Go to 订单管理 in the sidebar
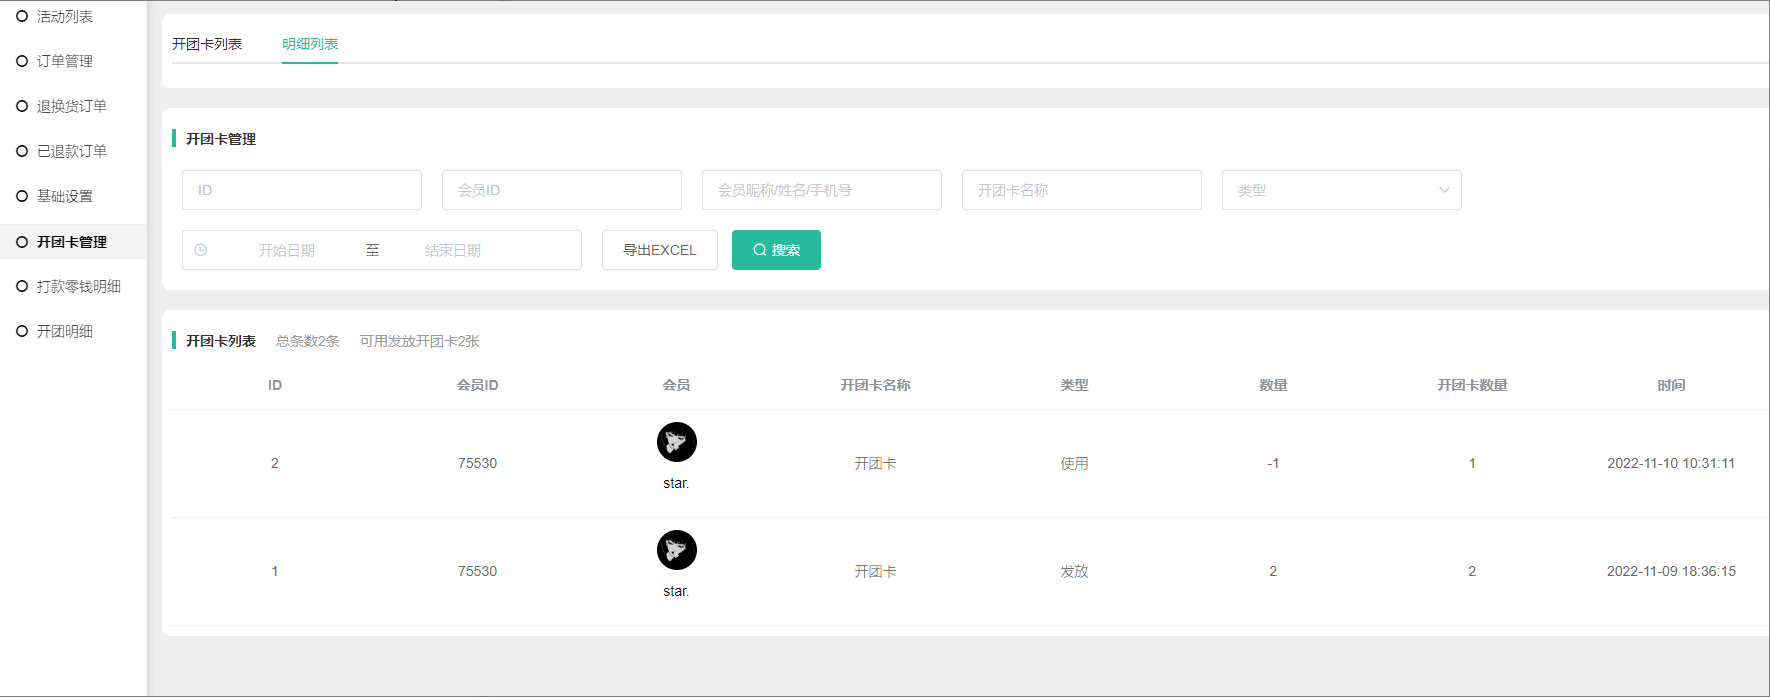 pos(65,61)
